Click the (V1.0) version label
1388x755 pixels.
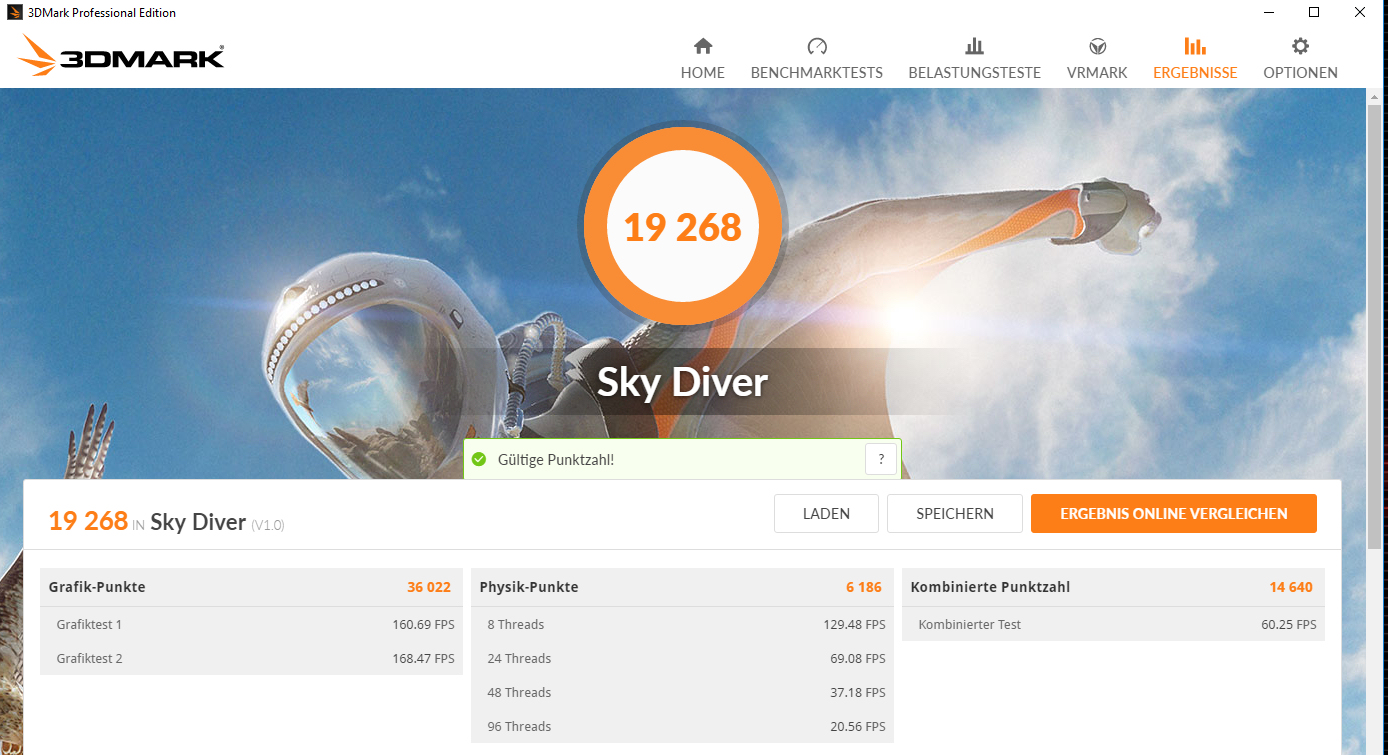pos(268,525)
